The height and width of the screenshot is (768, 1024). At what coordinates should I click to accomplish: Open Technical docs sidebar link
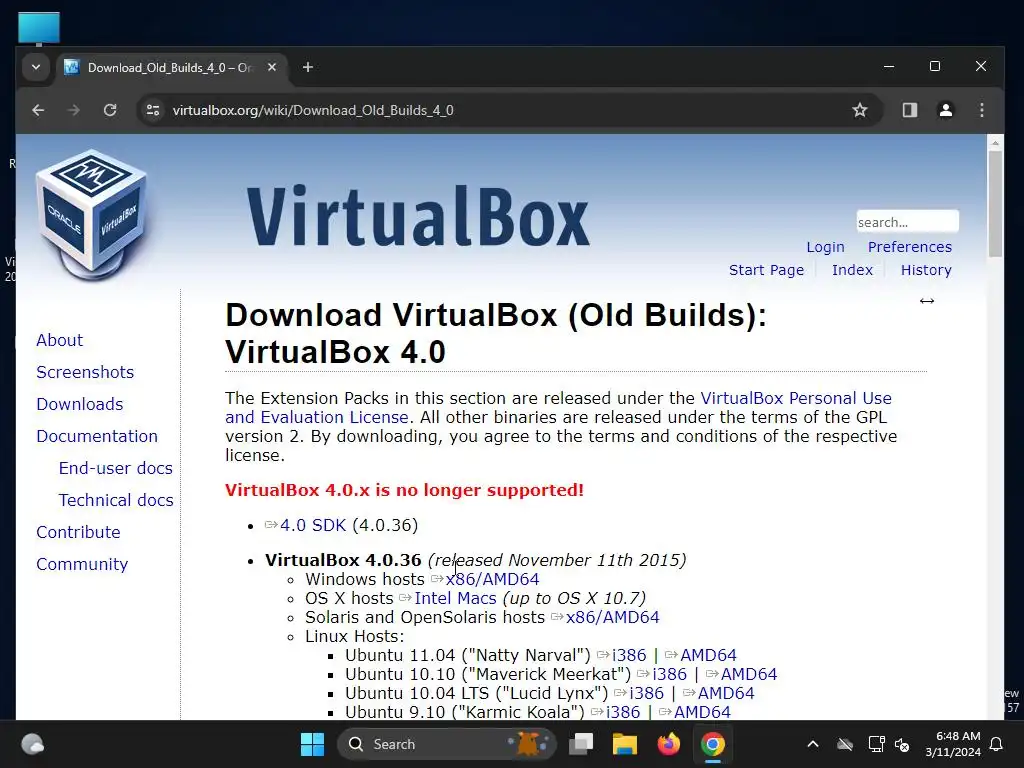116,500
